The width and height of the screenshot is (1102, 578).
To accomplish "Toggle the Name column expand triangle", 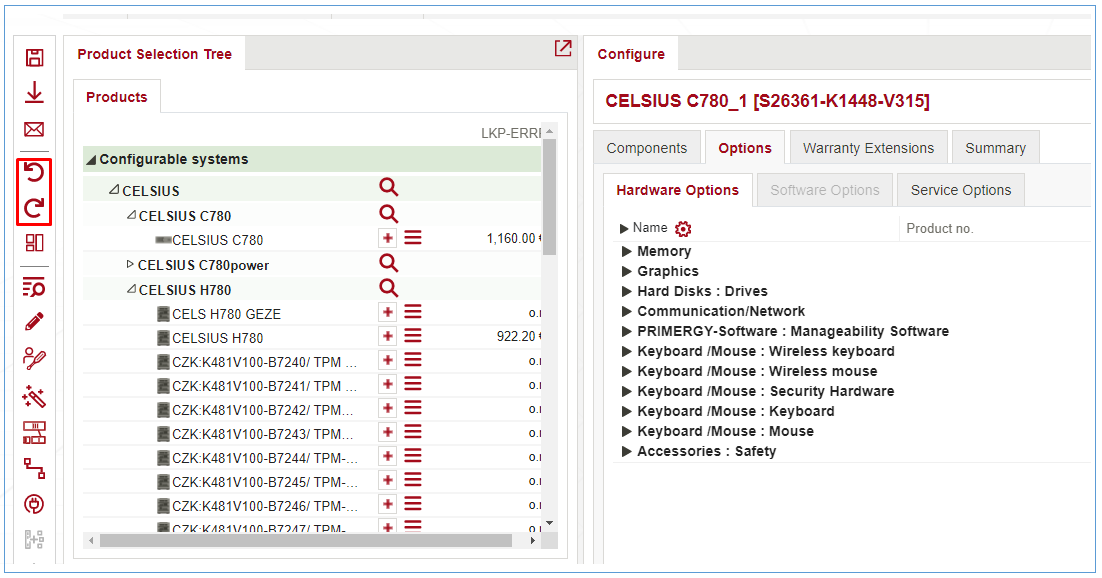I will [624, 229].
